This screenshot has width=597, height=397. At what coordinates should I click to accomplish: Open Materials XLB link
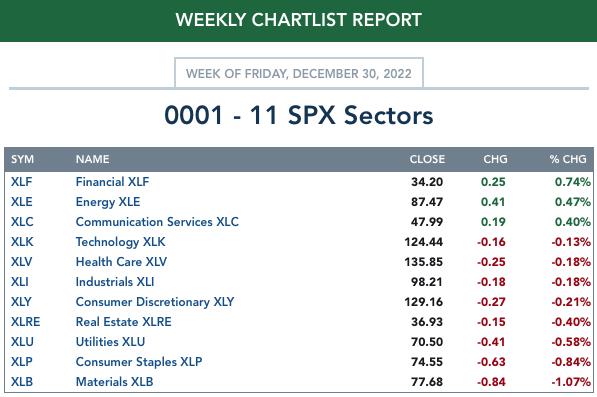[x=115, y=382]
